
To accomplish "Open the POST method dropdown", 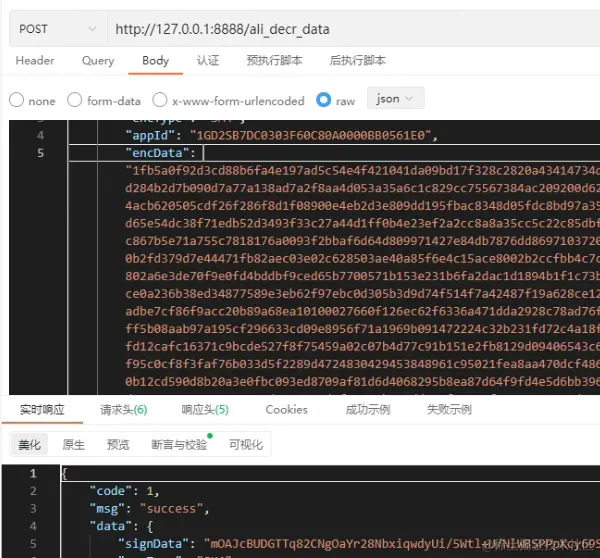I will click(x=57, y=29).
